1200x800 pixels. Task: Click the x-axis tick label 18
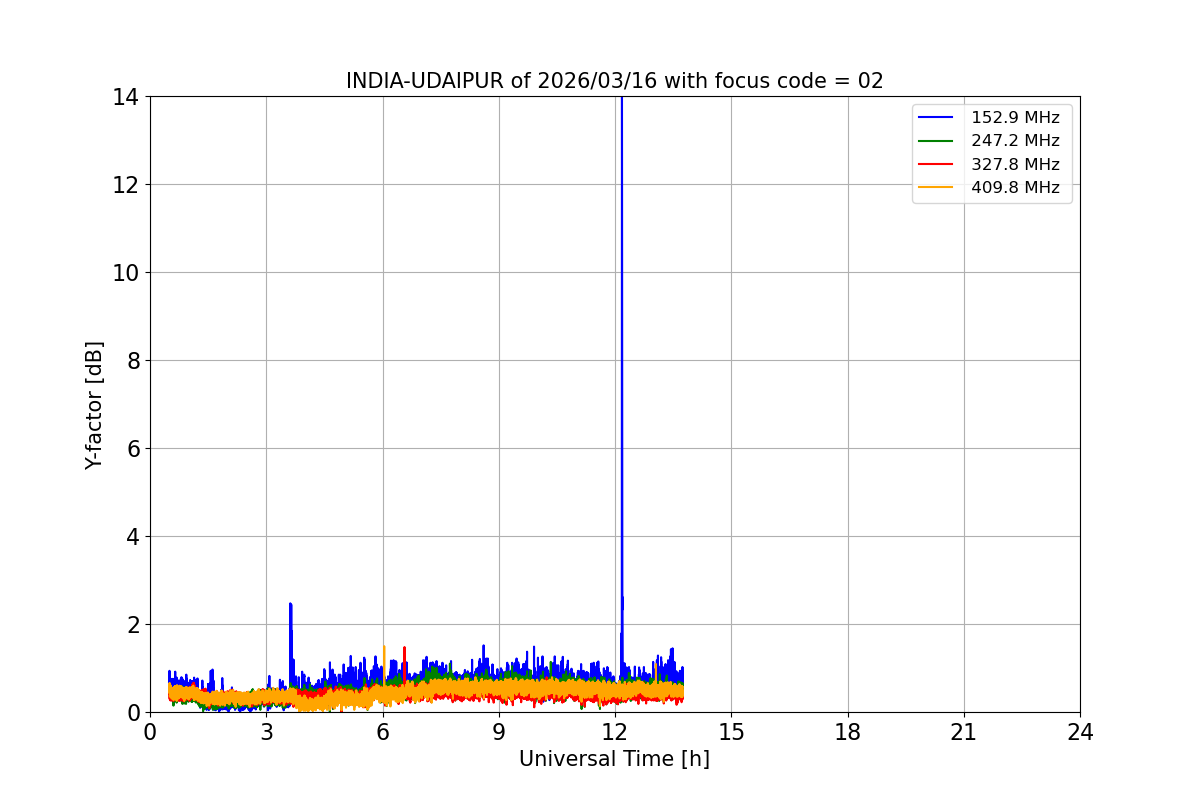point(848,732)
